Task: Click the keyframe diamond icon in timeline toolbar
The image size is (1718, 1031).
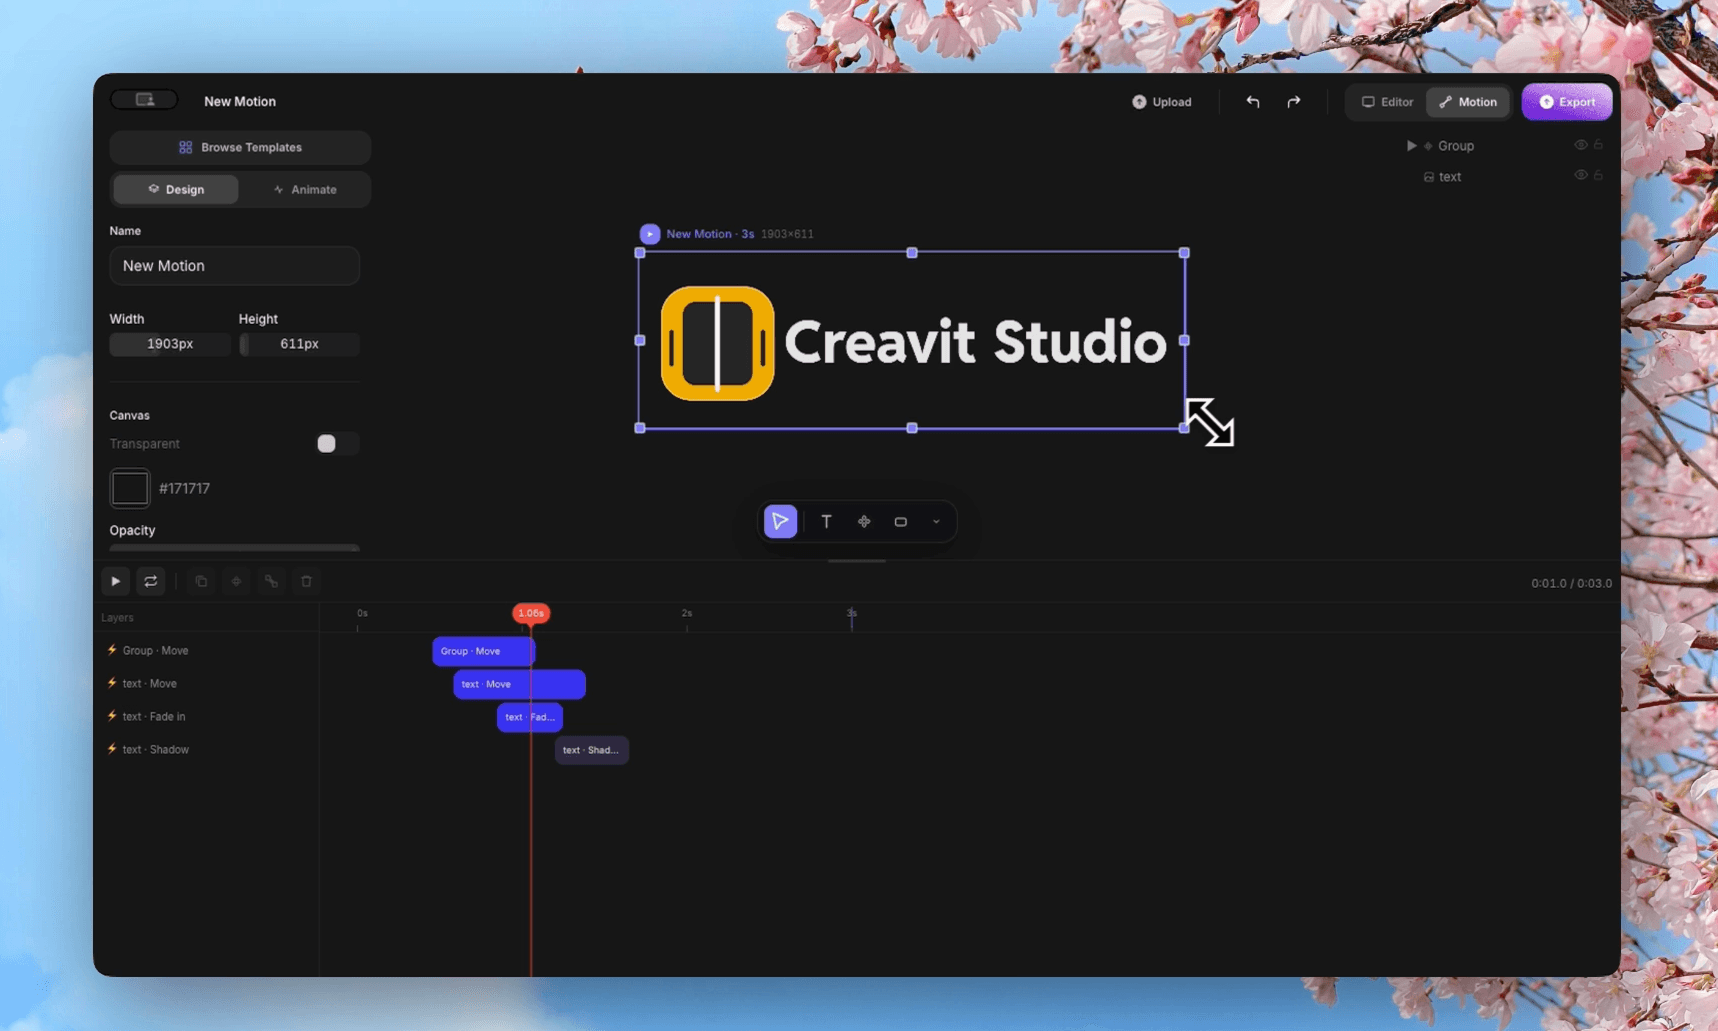Action: 236,581
